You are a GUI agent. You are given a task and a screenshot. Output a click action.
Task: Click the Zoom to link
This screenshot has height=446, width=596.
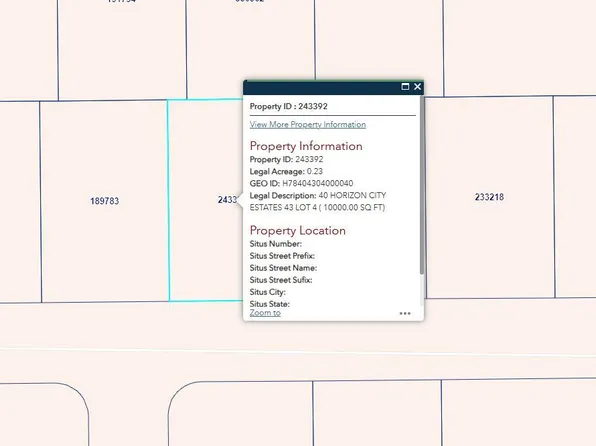coord(265,313)
